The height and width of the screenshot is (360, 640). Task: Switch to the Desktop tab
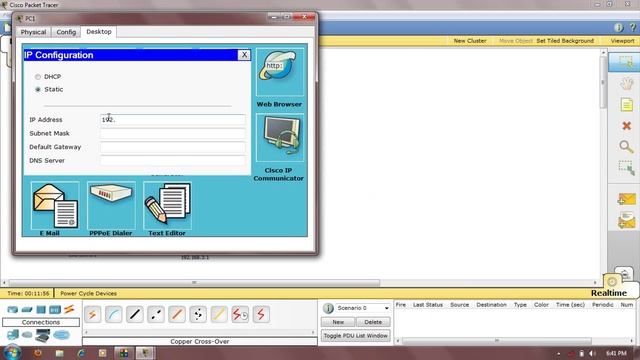tap(99, 31)
